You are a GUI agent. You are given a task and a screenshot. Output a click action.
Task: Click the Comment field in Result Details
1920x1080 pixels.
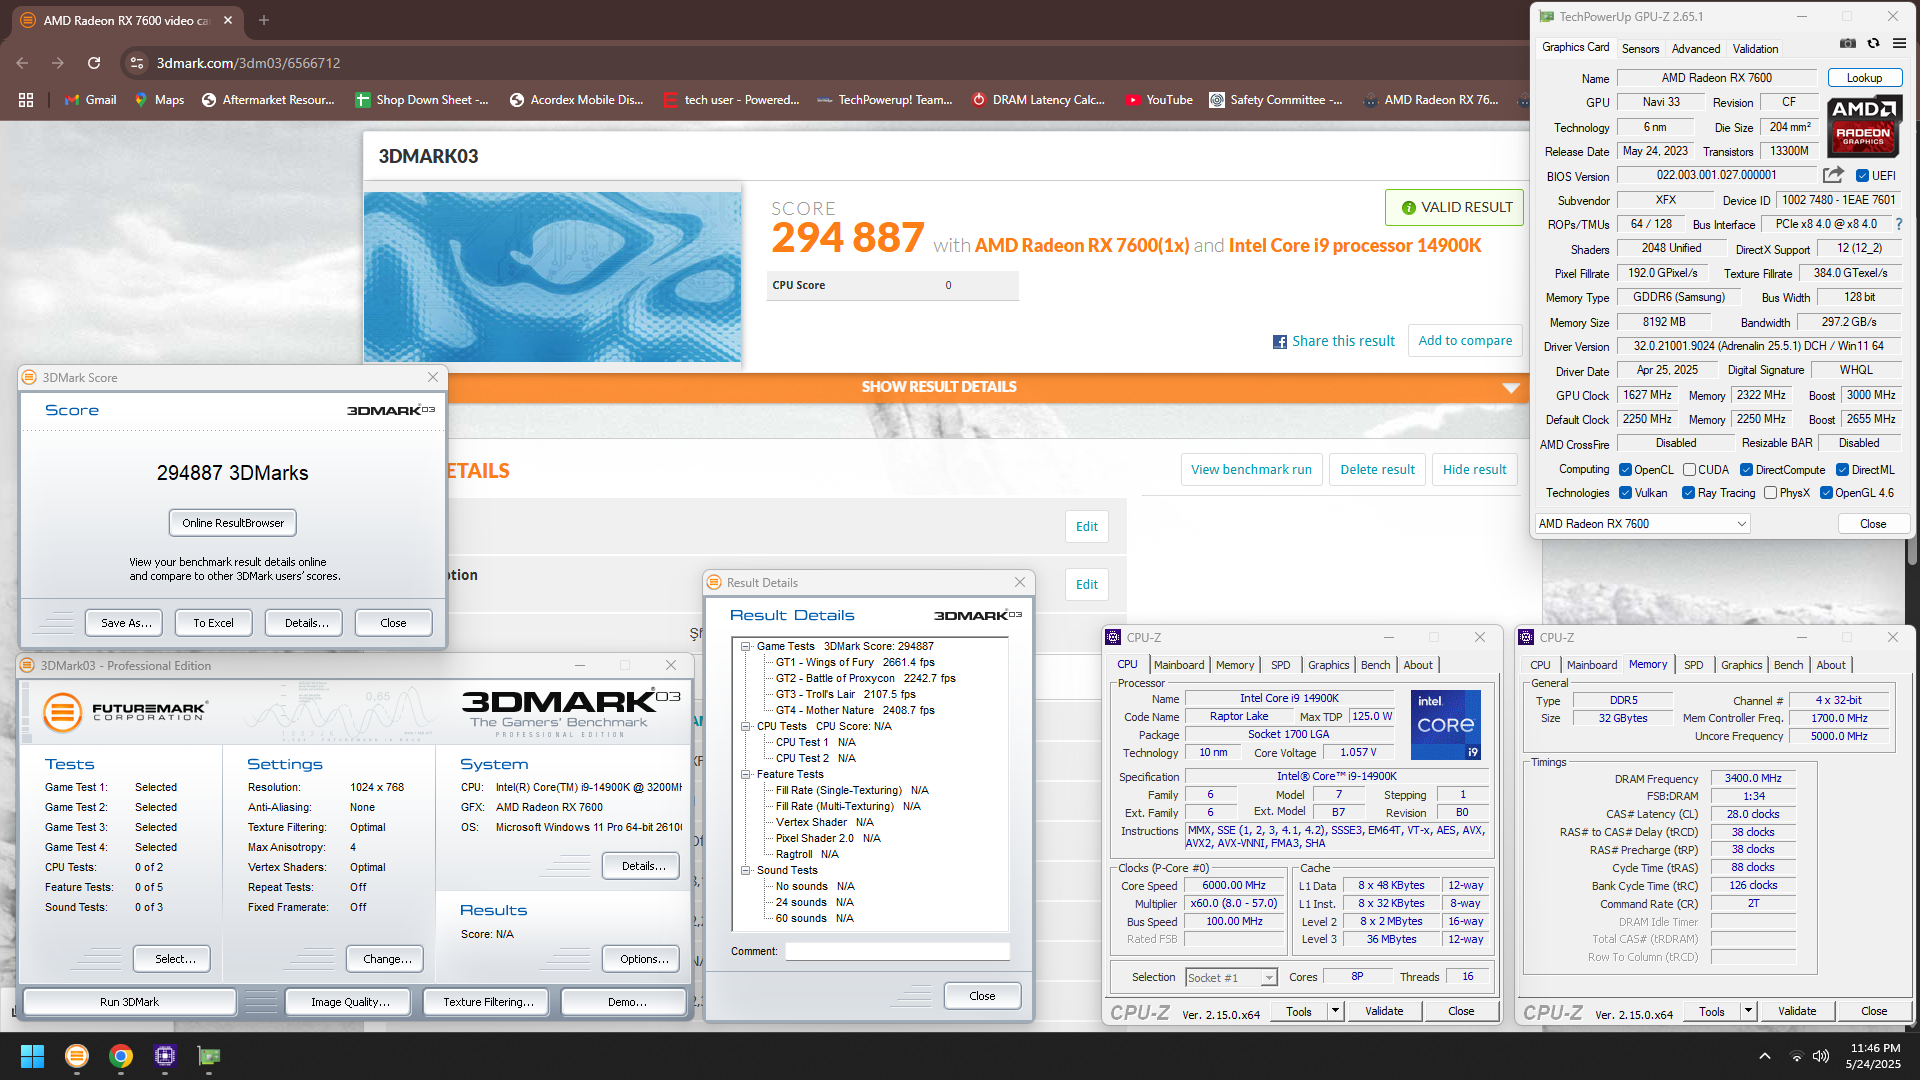897,952
